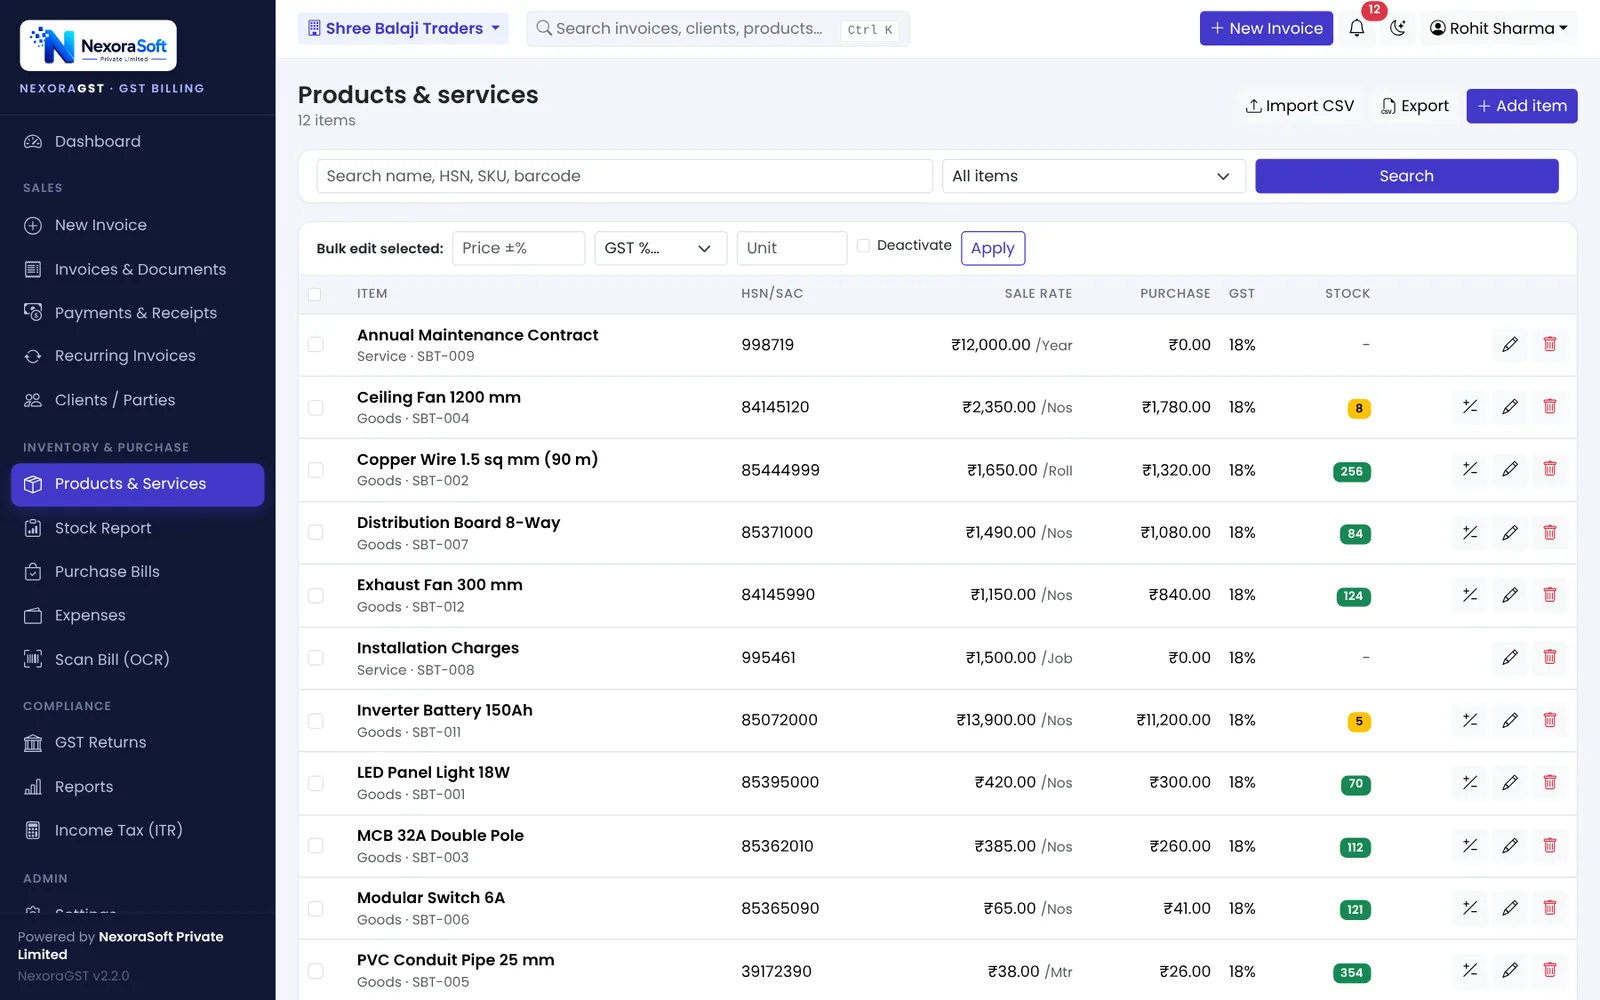
Task: Adjust stock for Modular Switch 6A
Action: (x=1470, y=908)
